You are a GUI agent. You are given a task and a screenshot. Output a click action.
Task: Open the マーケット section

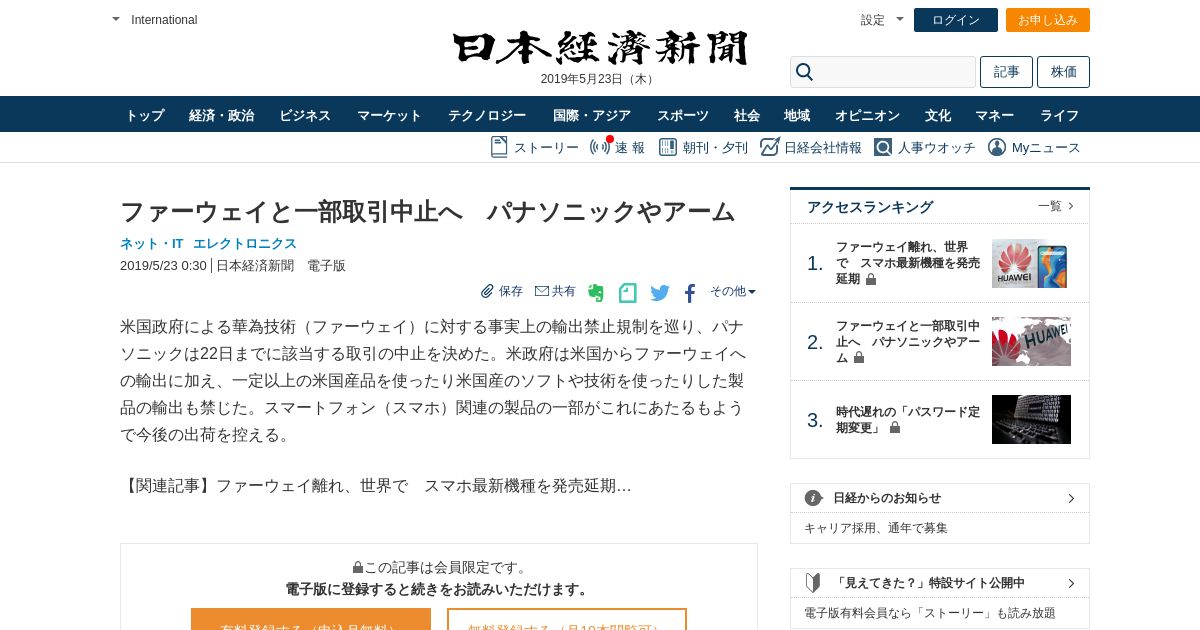click(x=389, y=115)
